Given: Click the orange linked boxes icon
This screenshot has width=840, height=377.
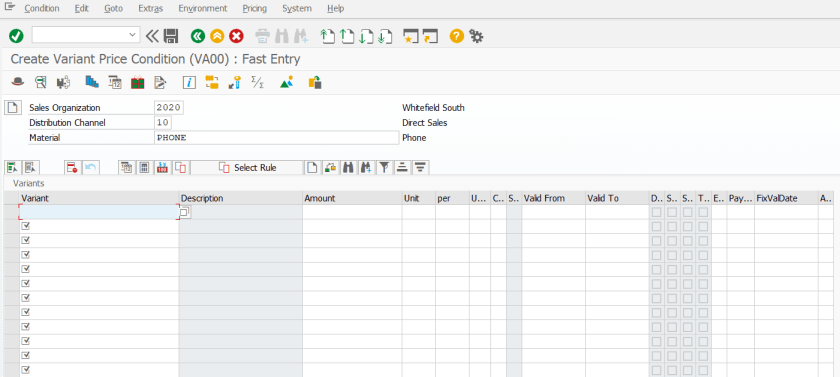Looking at the screenshot, I should point(212,82).
